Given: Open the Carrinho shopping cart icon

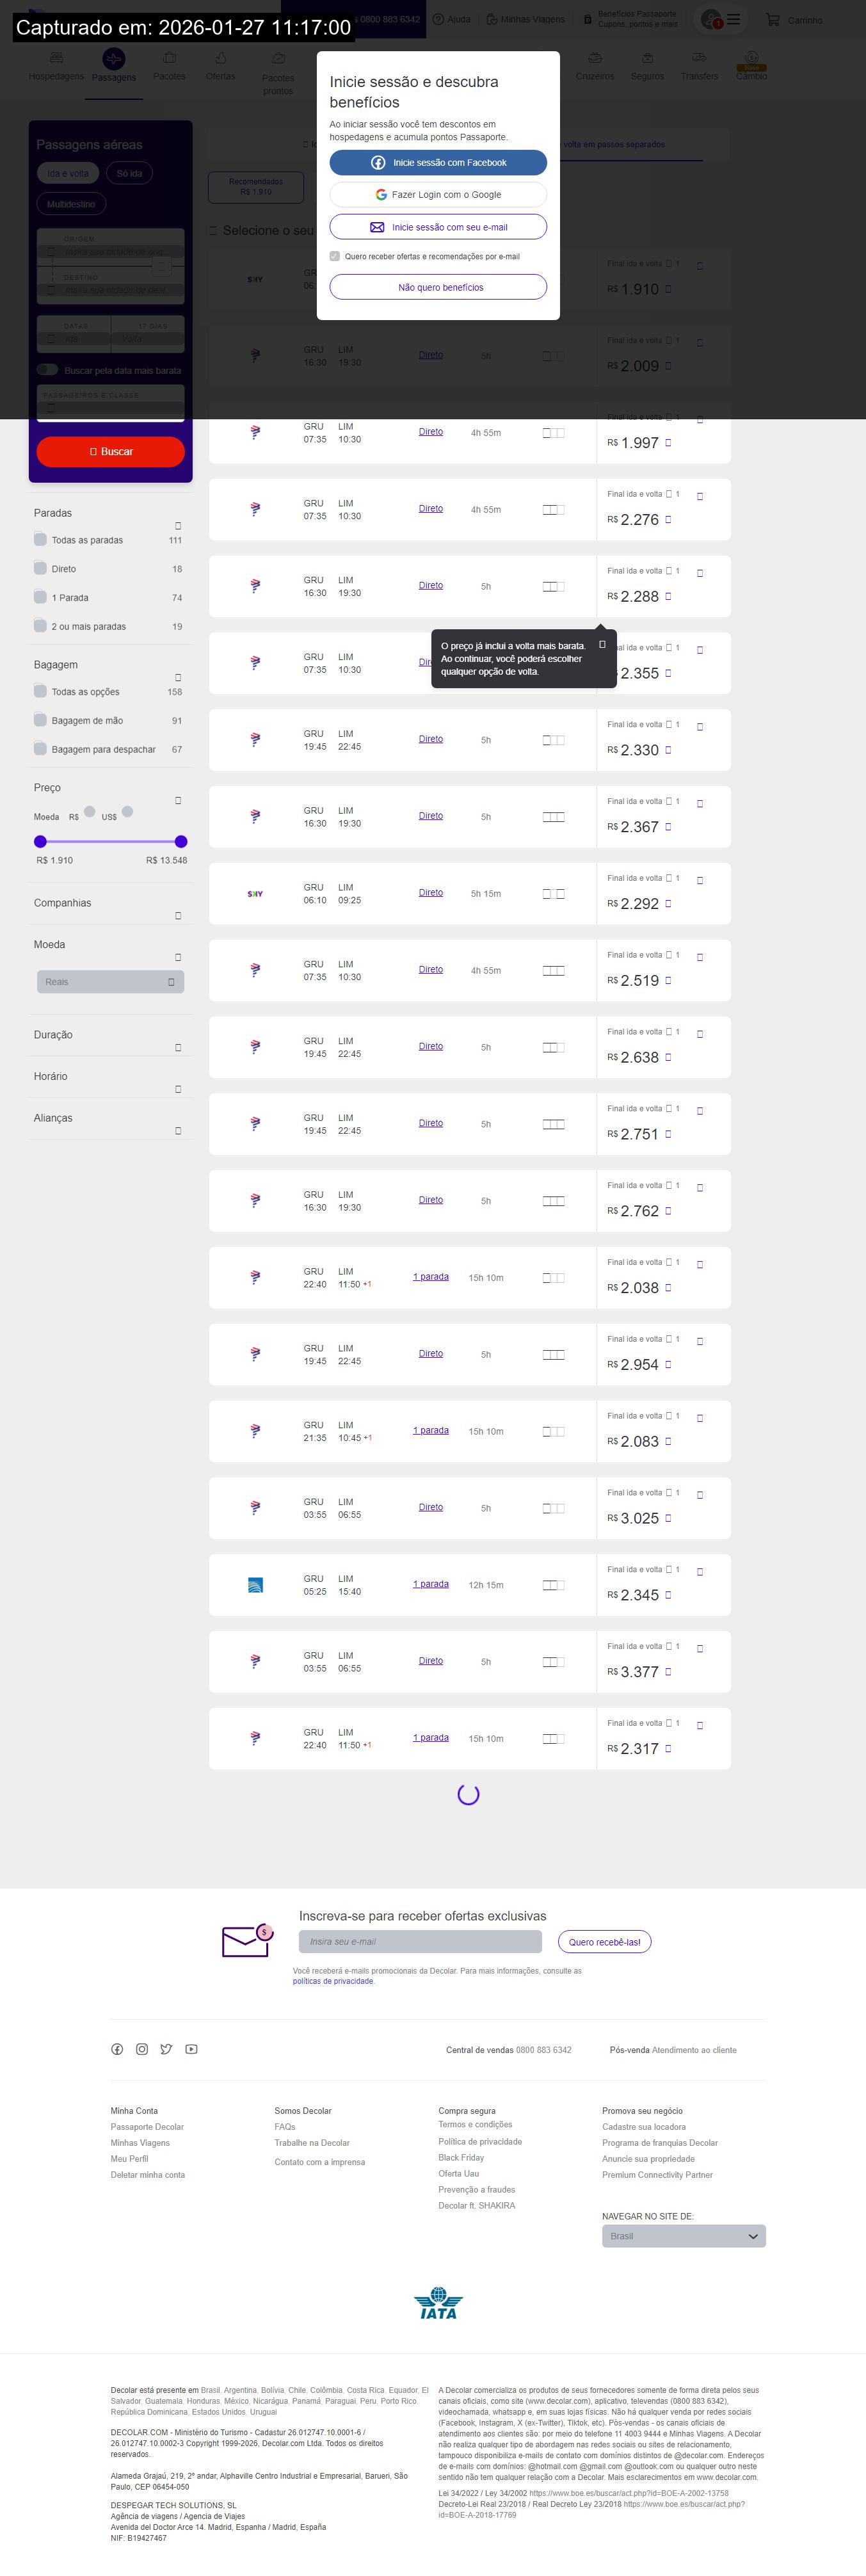Looking at the screenshot, I should 773,19.
